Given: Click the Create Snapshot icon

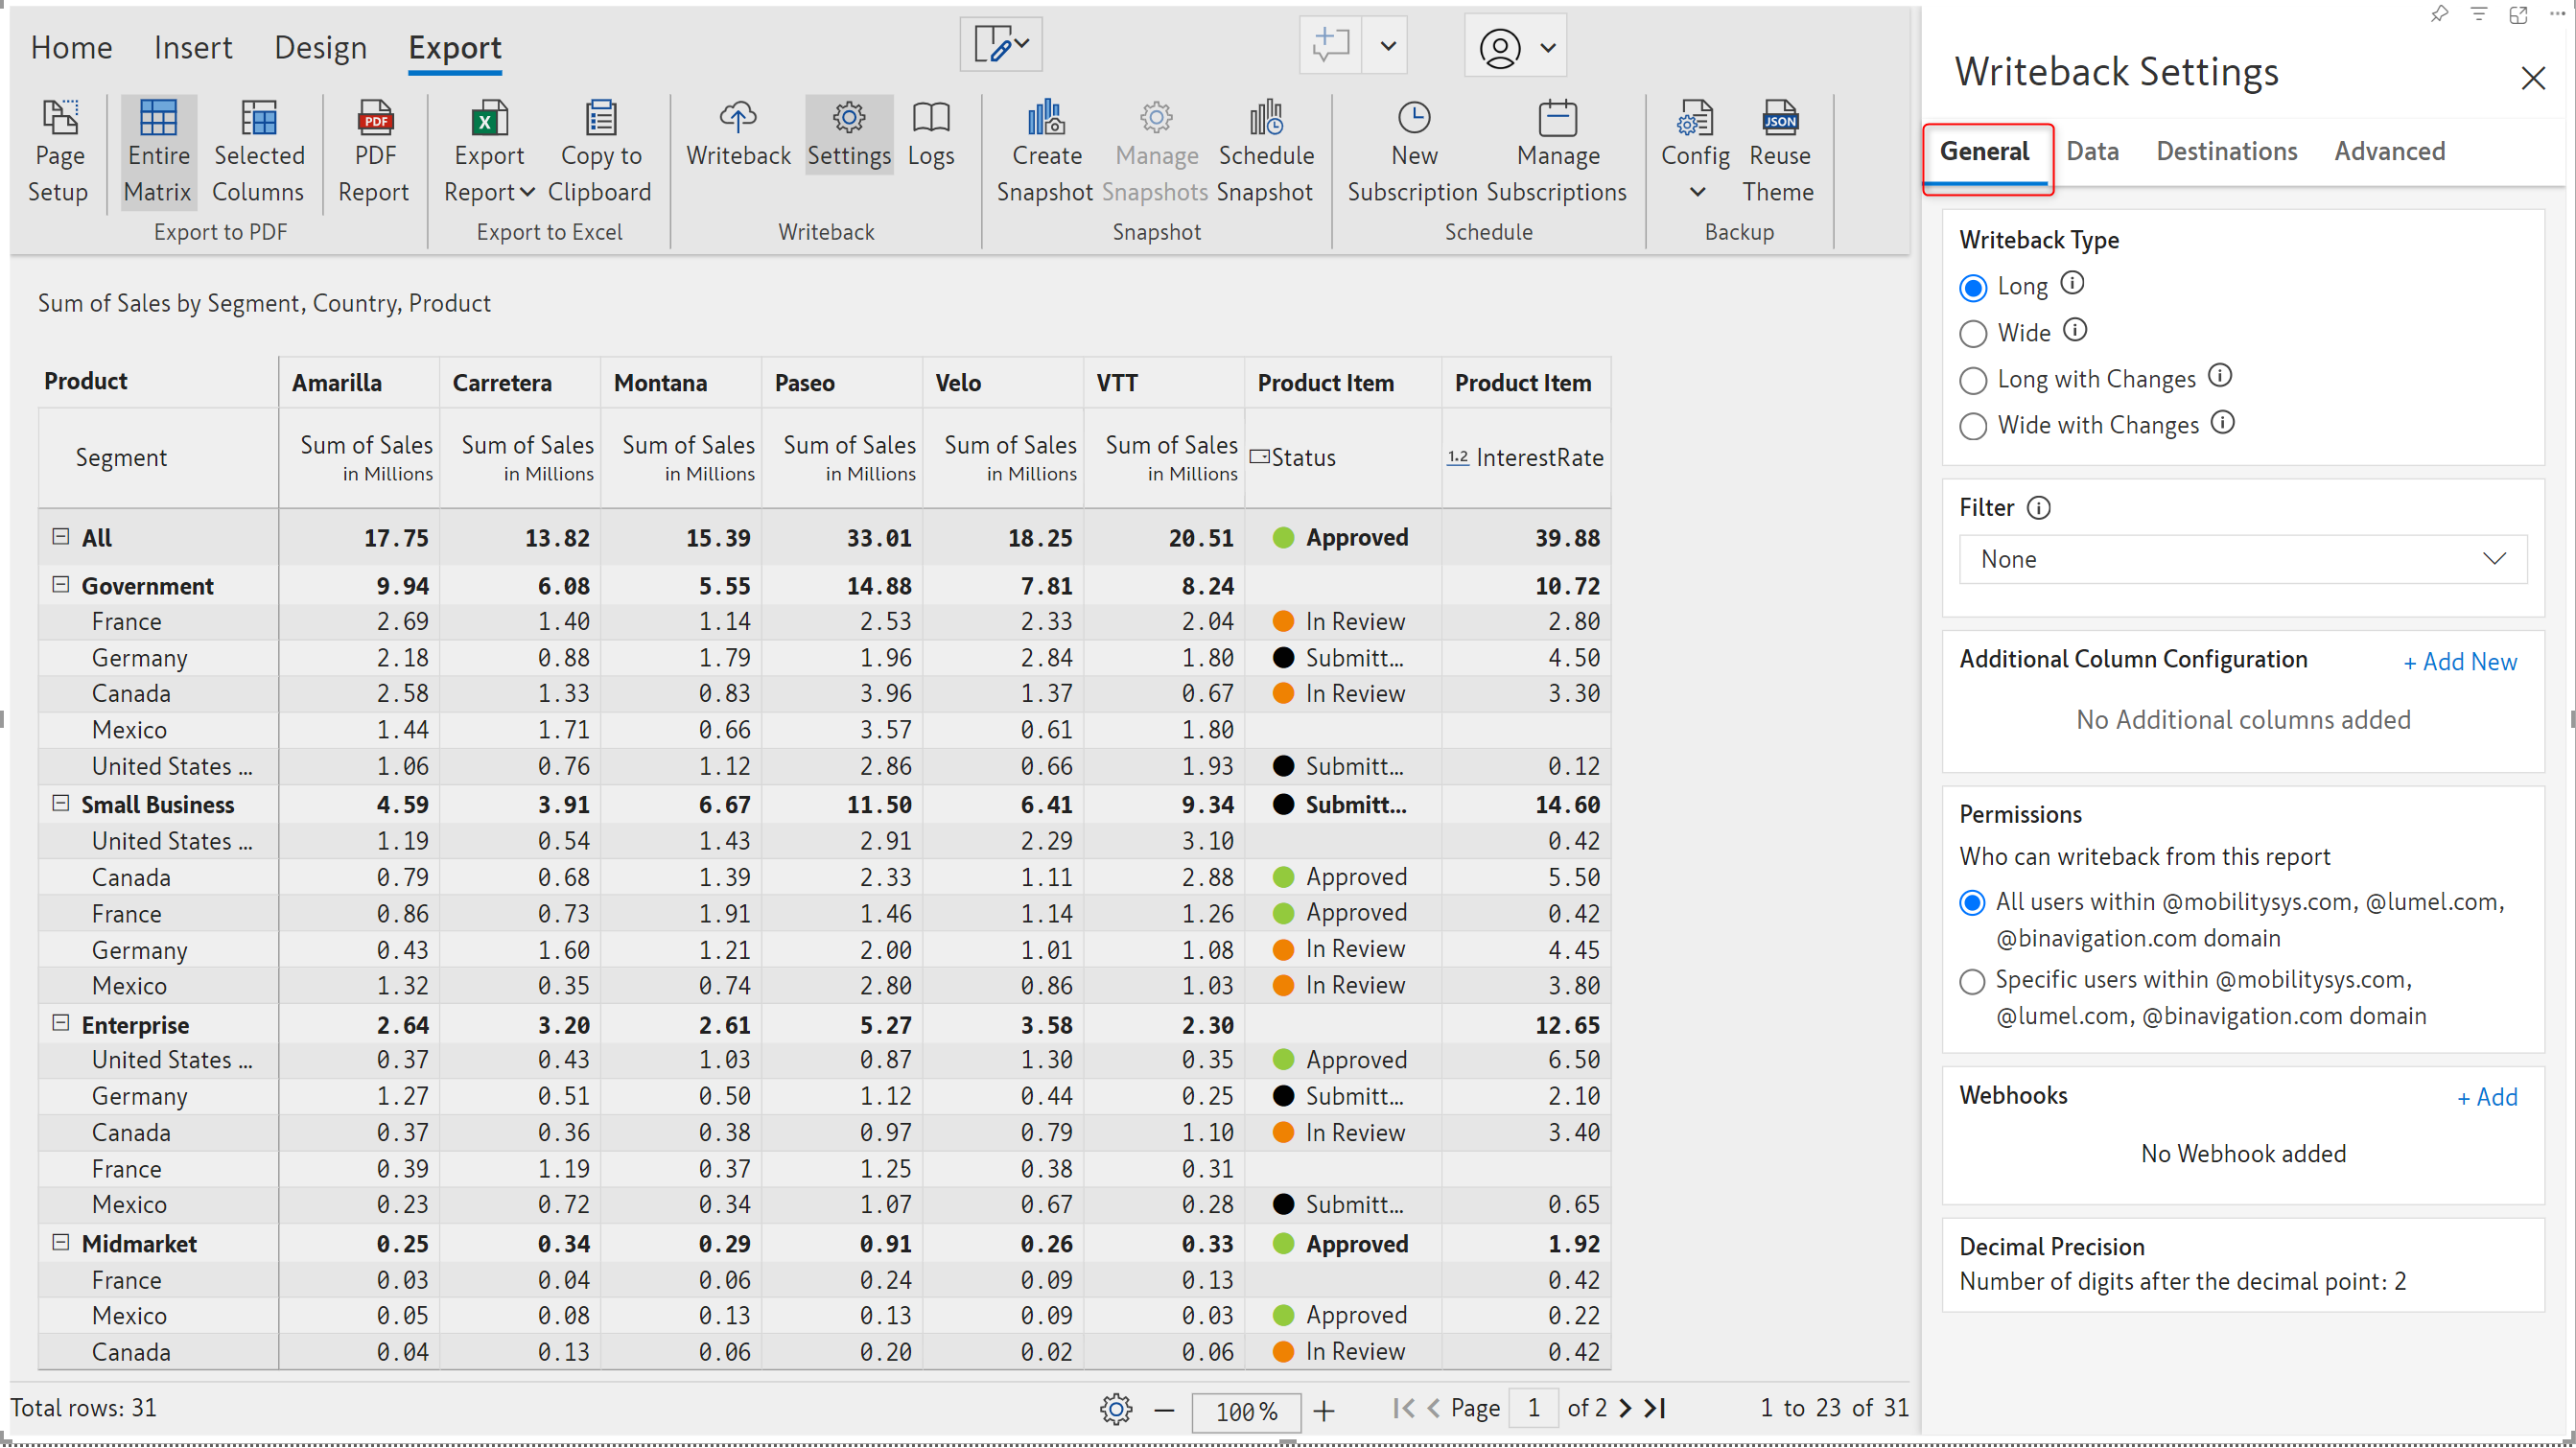Looking at the screenshot, I should pyautogui.click(x=1045, y=119).
